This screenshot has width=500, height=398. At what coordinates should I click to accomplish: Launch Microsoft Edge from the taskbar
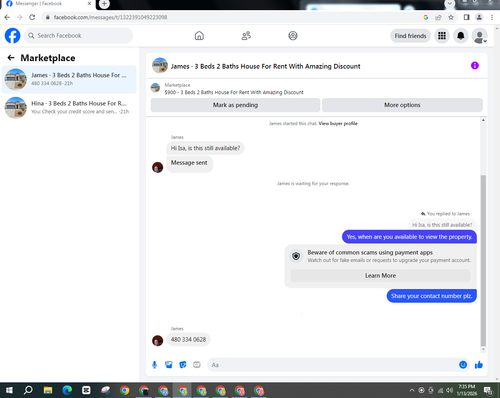[x=67, y=390]
